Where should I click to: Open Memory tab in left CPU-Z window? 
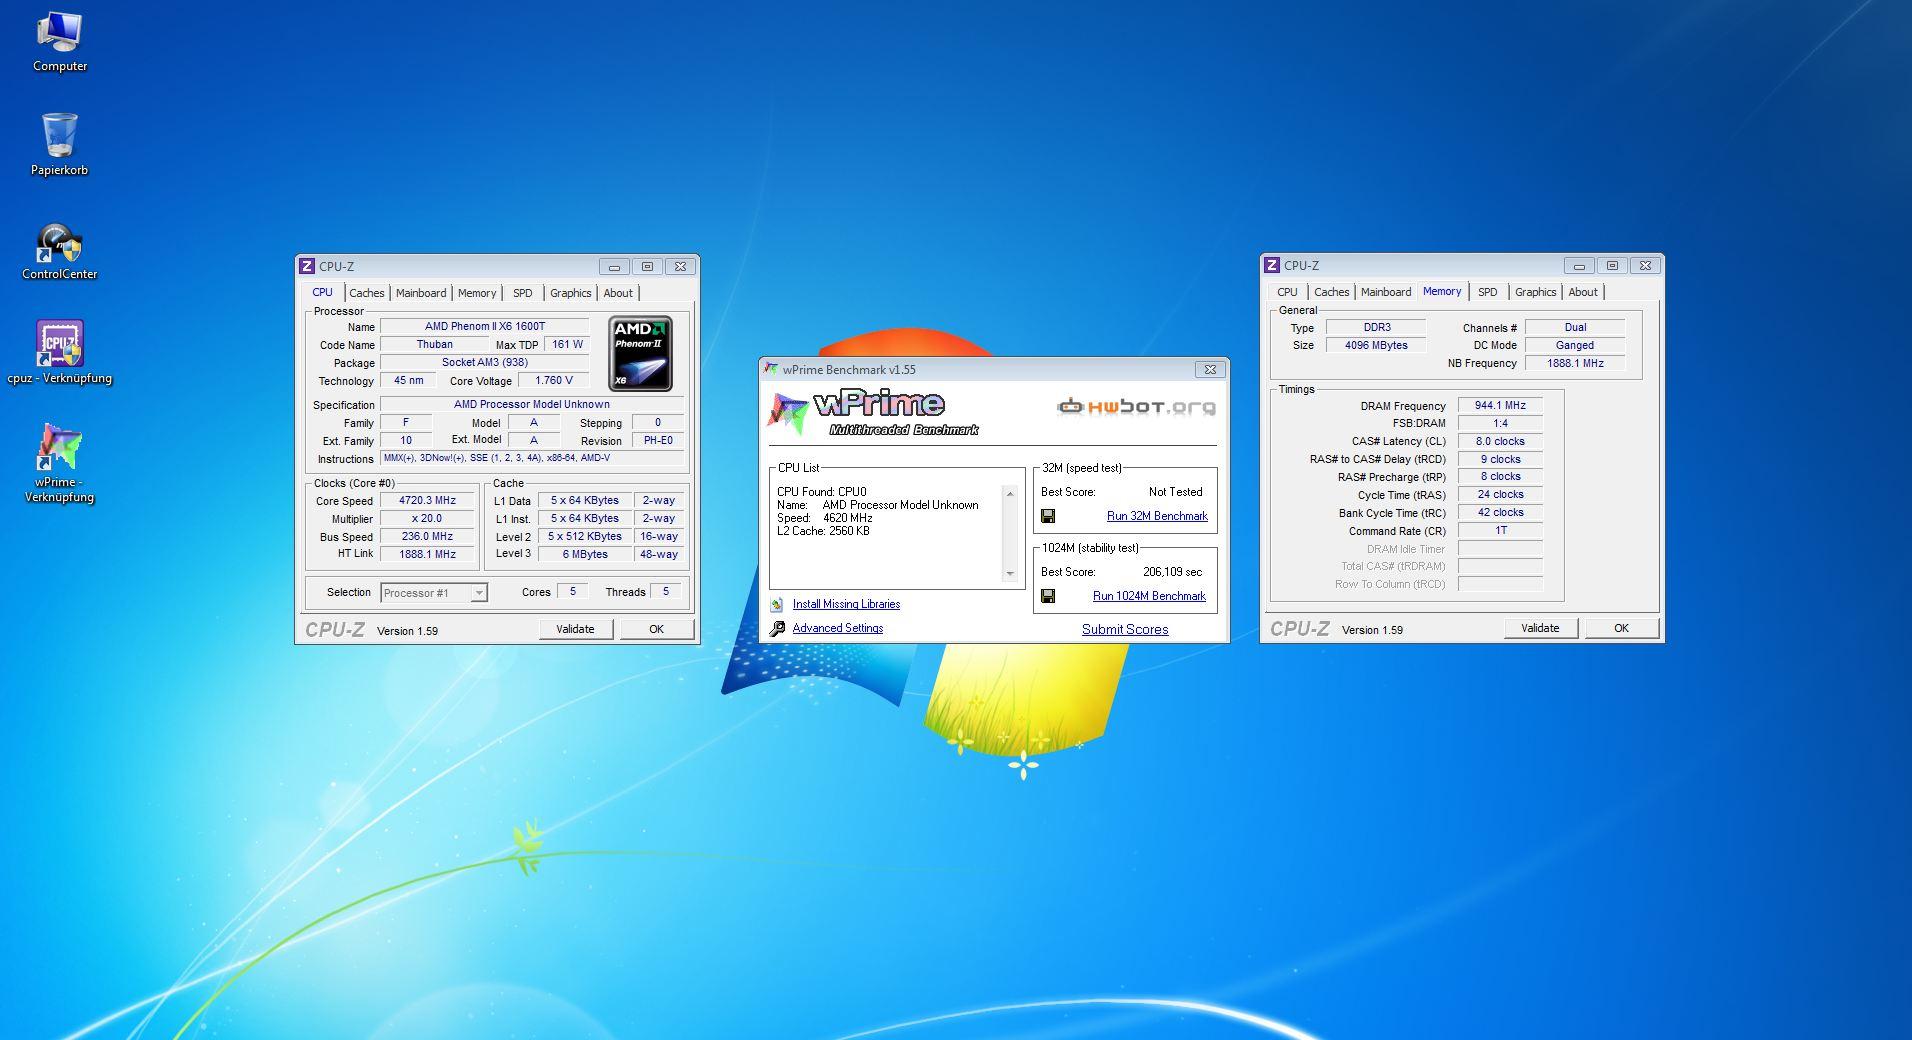coord(477,293)
